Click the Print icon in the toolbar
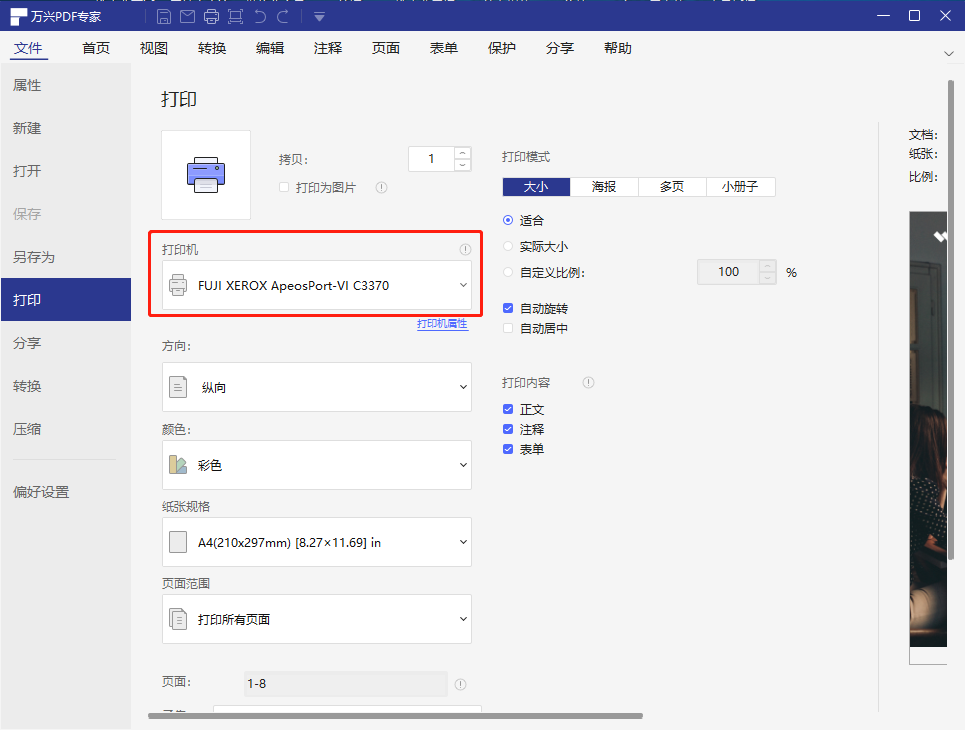 (x=210, y=15)
